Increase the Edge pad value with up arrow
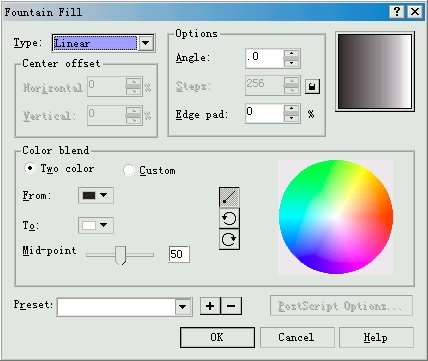The image size is (428, 361). [x=292, y=109]
